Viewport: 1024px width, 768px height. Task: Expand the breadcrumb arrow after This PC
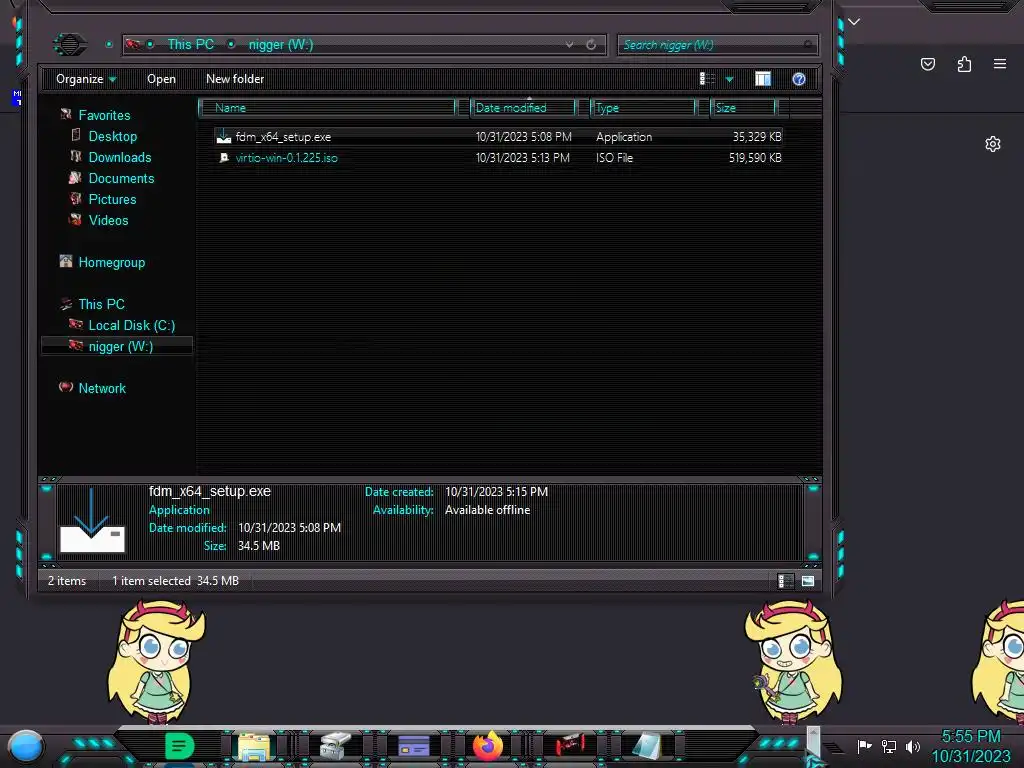coord(231,44)
